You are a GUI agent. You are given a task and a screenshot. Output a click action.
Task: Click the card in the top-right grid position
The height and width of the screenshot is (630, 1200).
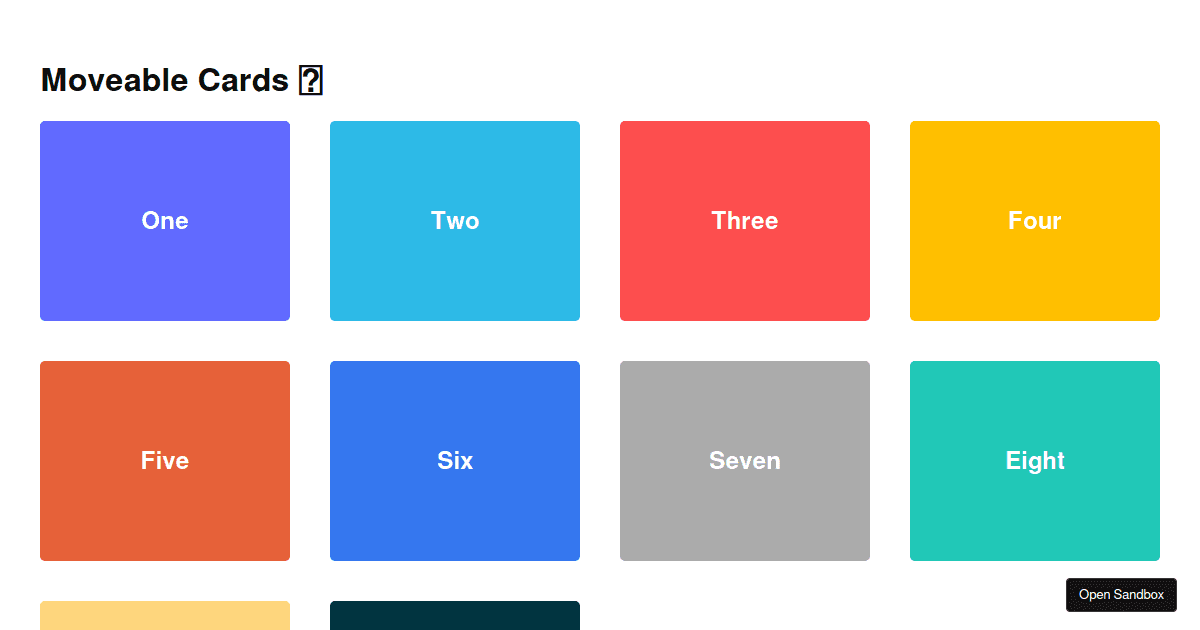(x=1035, y=220)
